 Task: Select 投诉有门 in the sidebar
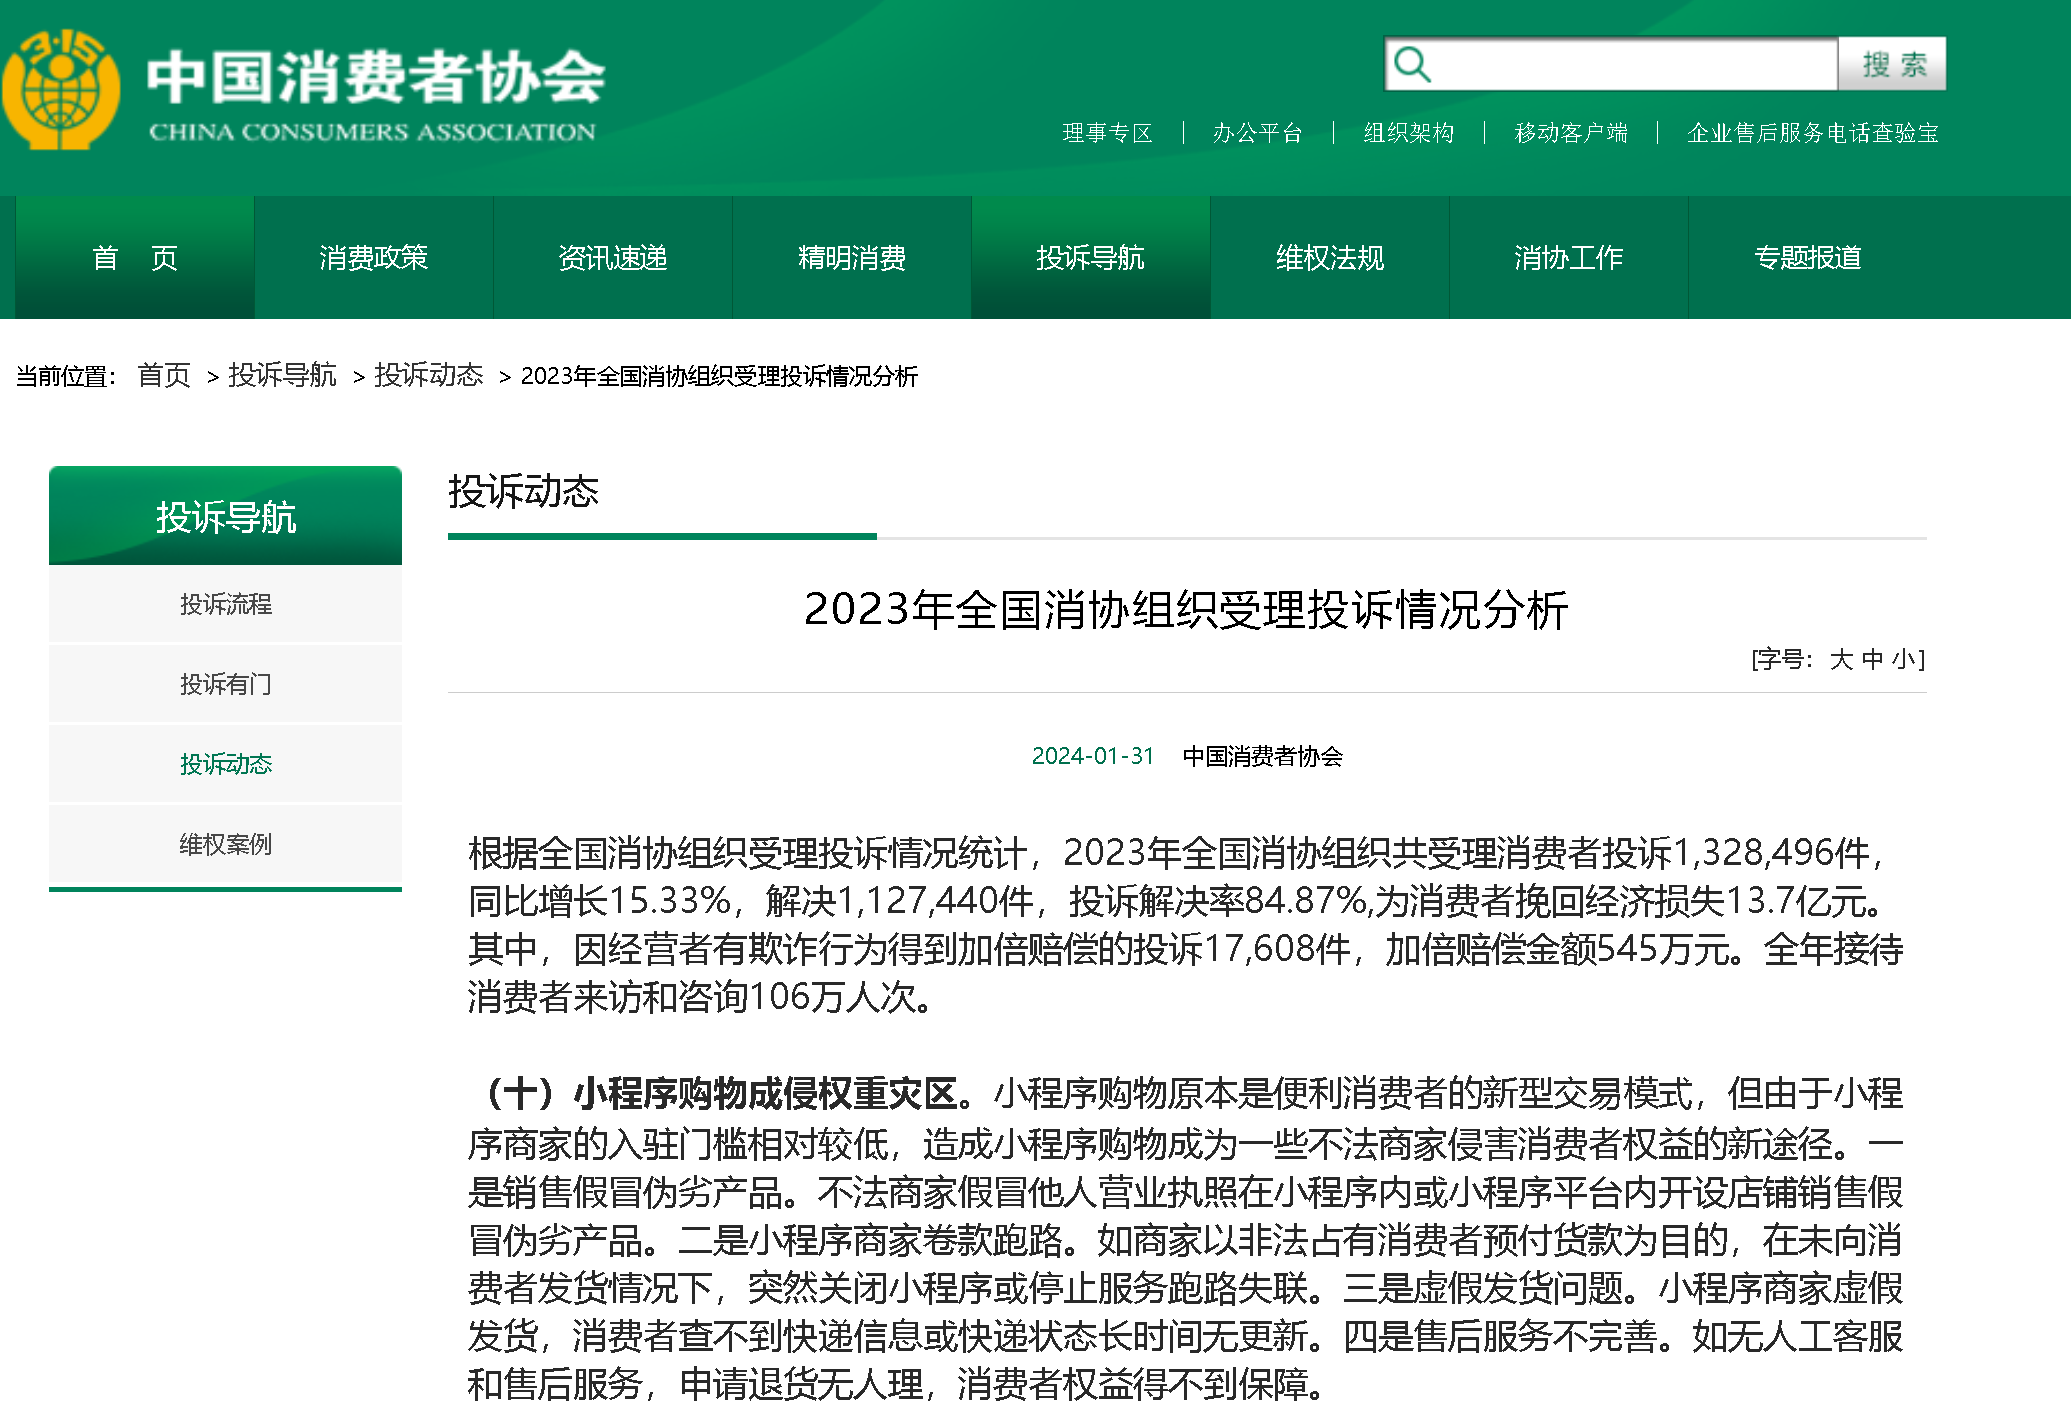click(225, 684)
